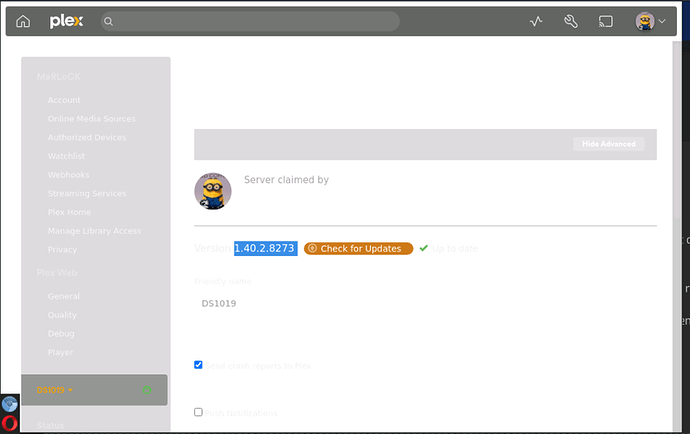Open Webhooks settings
The width and height of the screenshot is (690, 434).
[68, 175]
